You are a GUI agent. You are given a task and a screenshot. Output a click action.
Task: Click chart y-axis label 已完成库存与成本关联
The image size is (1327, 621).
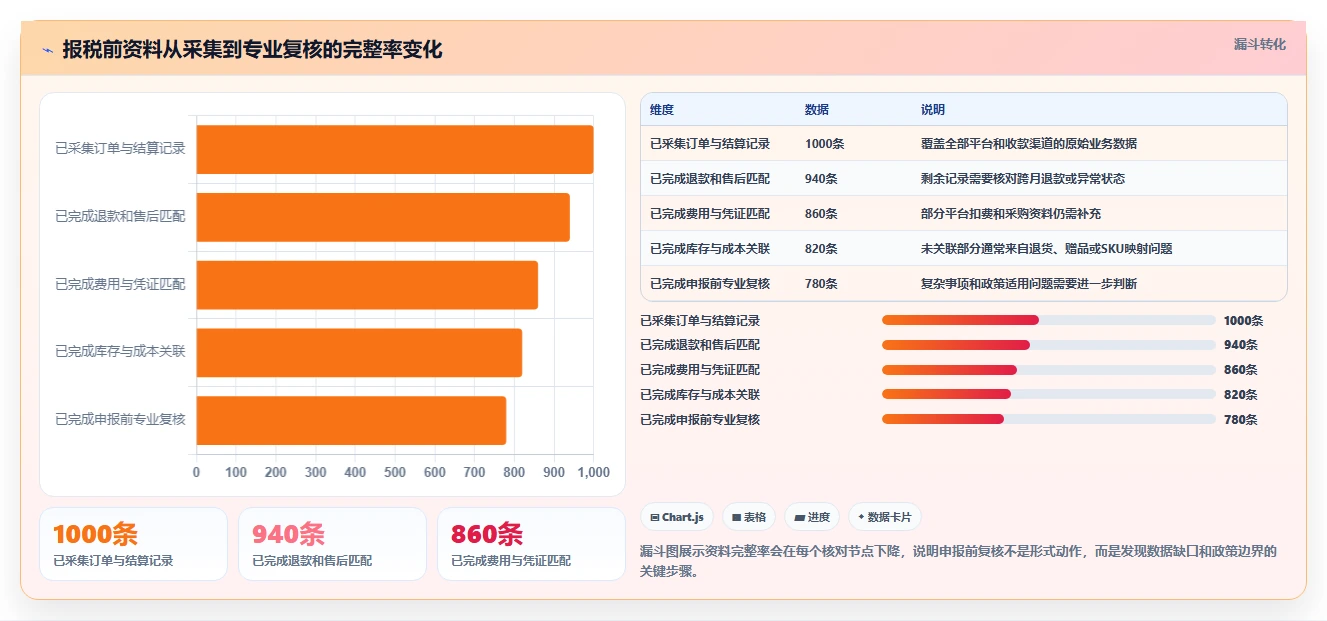pyautogui.click(x=120, y=352)
